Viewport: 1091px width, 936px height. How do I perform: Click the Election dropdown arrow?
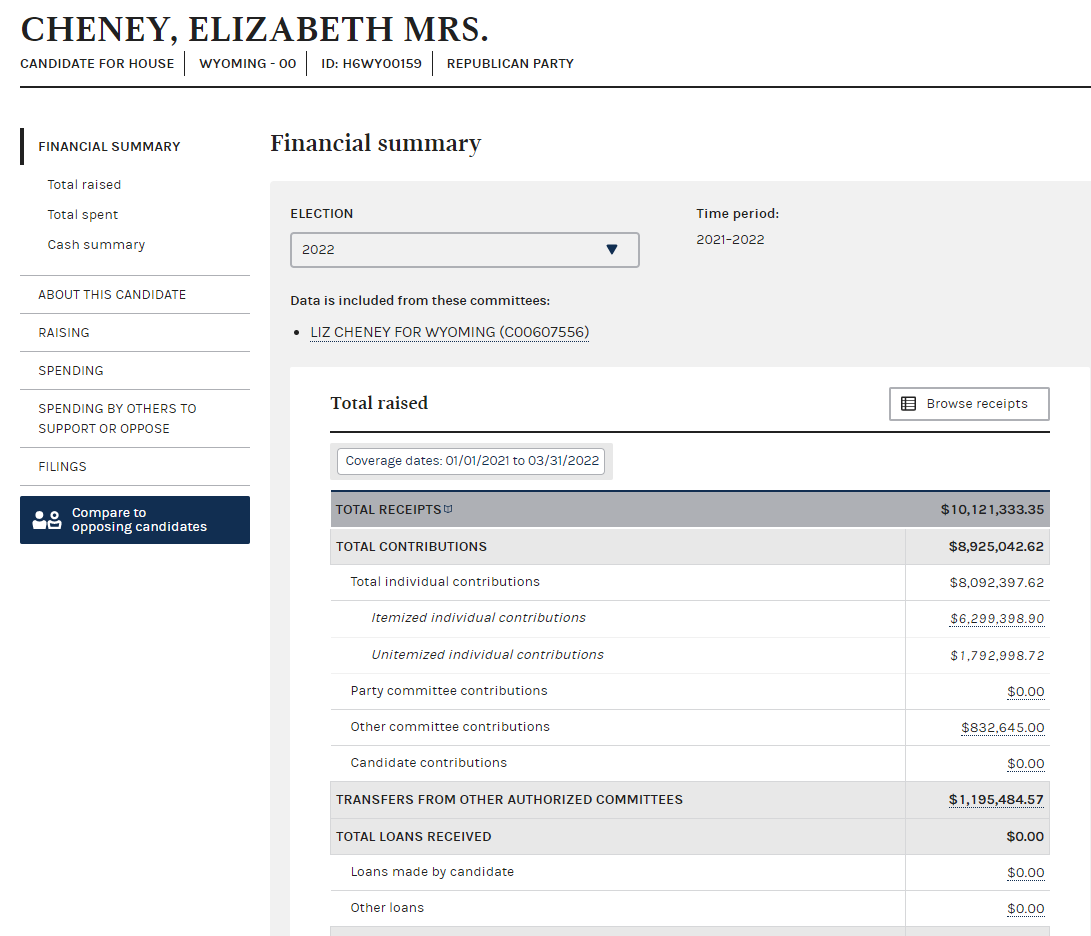(612, 249)
